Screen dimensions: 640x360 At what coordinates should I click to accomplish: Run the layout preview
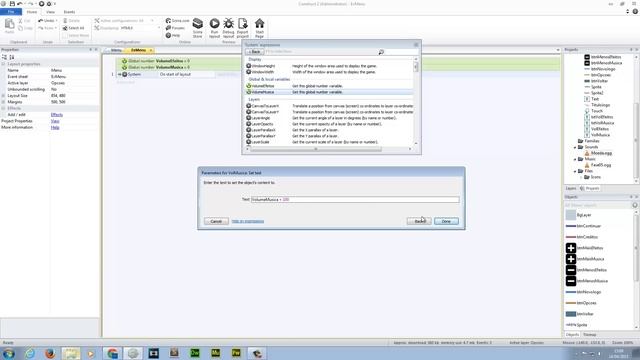coord(214,28)
